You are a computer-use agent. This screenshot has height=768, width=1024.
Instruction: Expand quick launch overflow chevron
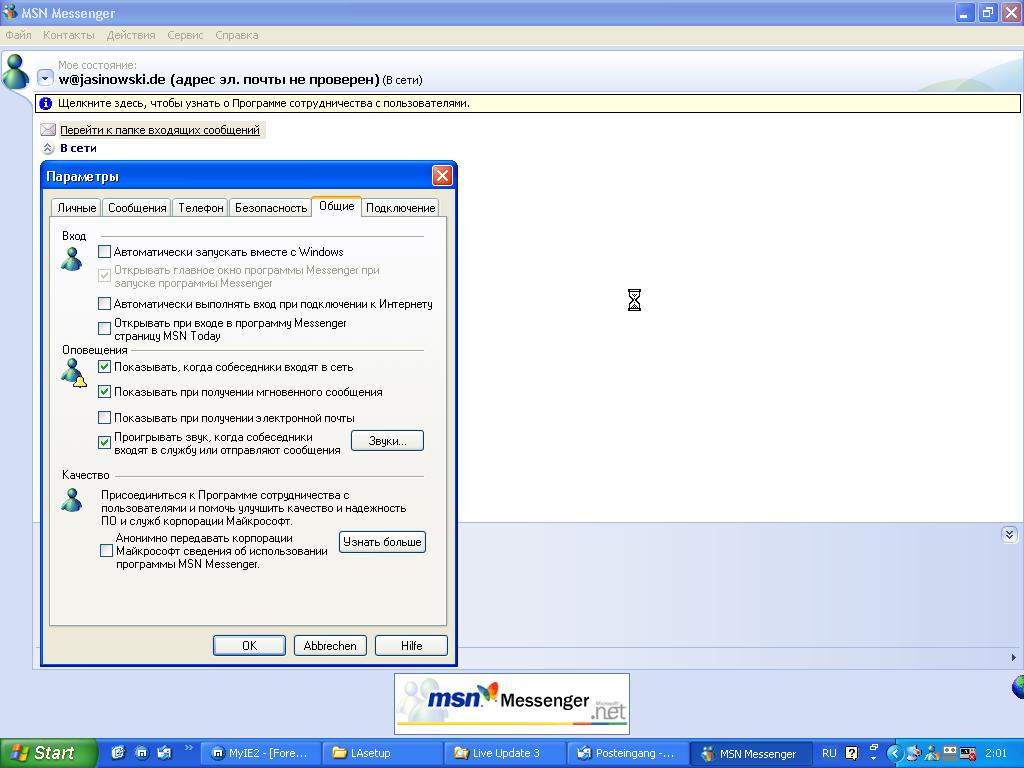pos(189,748)
